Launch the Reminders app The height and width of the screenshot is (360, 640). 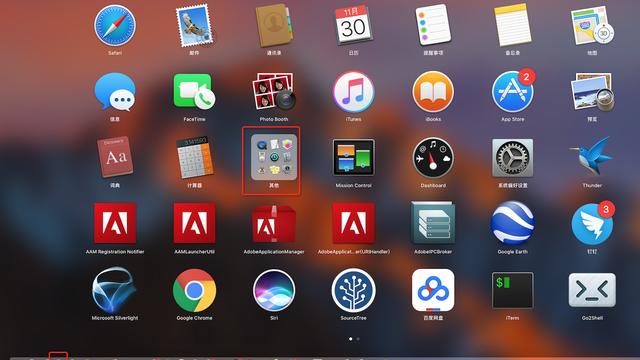[x=433, y=25]
